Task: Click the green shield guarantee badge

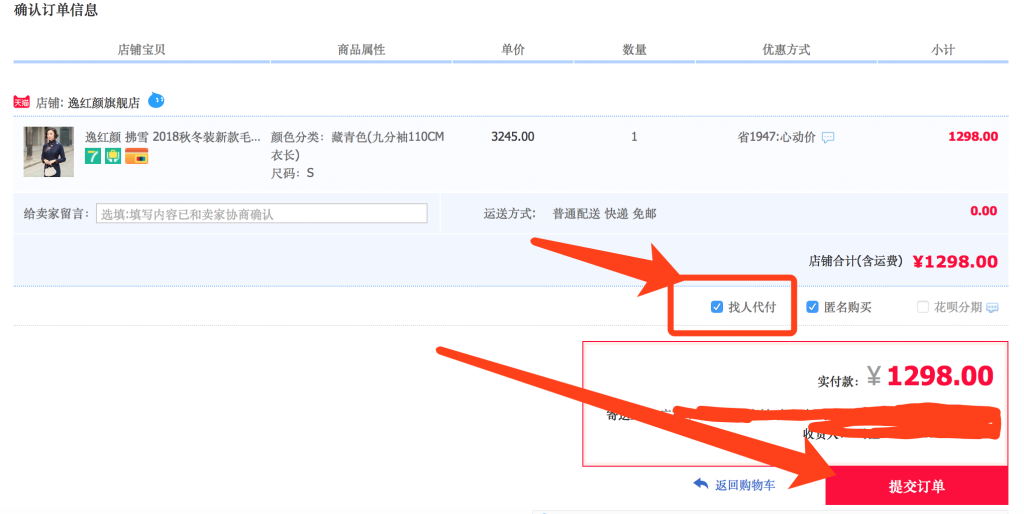Action: [x=113, y=156]
